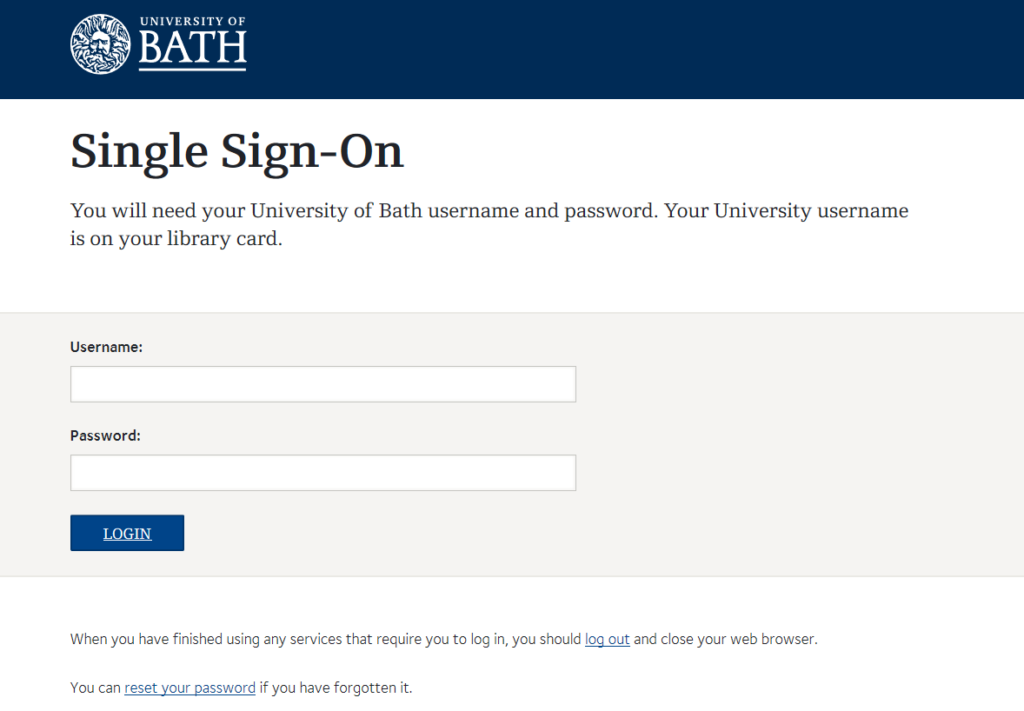Click the 'You can' text before the reset link
1024x711 pixels.
tap(95, 687)
